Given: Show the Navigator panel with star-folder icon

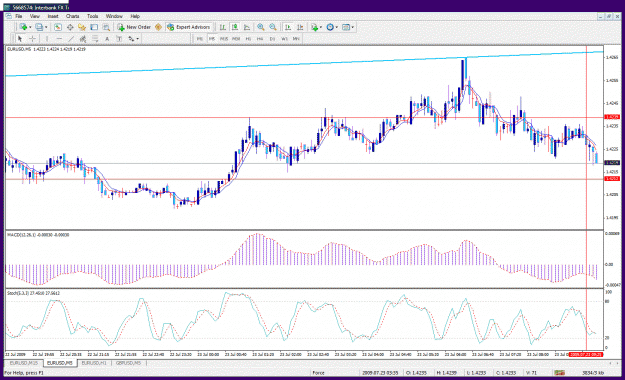Looking at the screenshot, I should [x=82, y=27].
